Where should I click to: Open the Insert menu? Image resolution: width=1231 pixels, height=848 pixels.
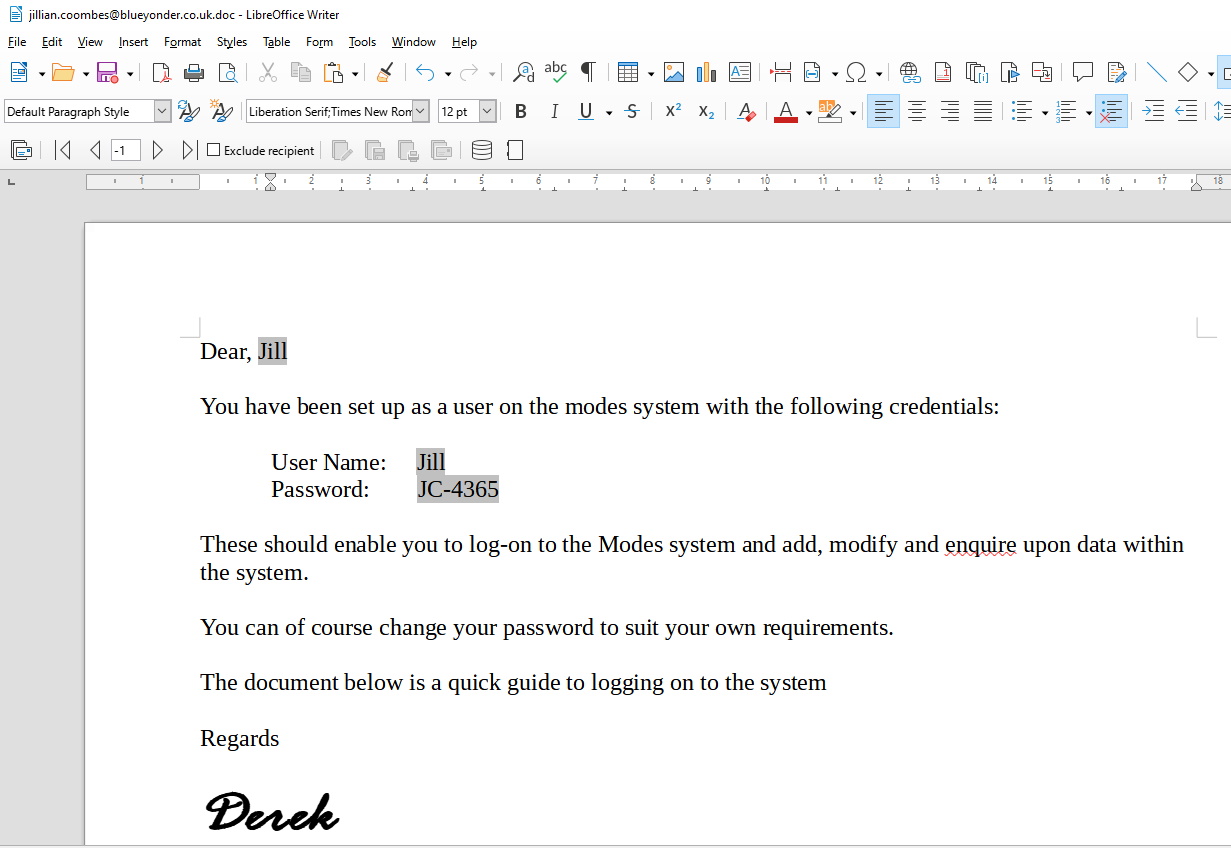[x=133, y=42]
